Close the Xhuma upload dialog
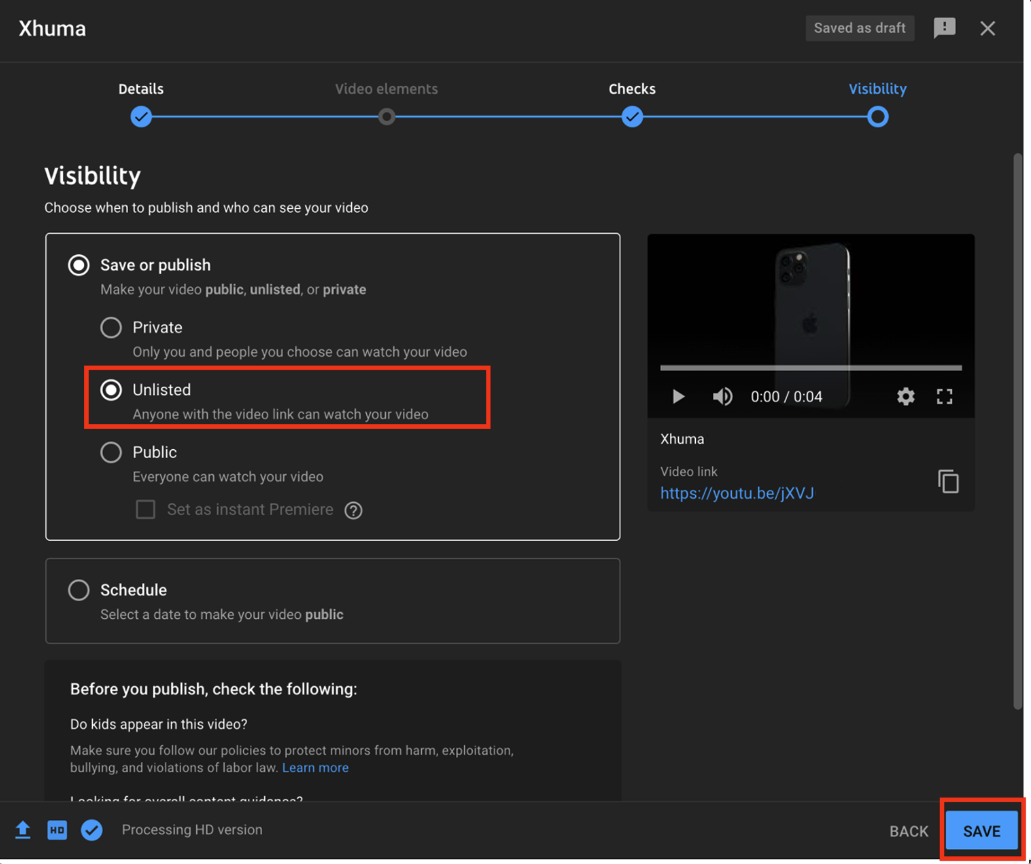Image resolution: width=1031 pixels, height=864 pixels. click(987, 28)
